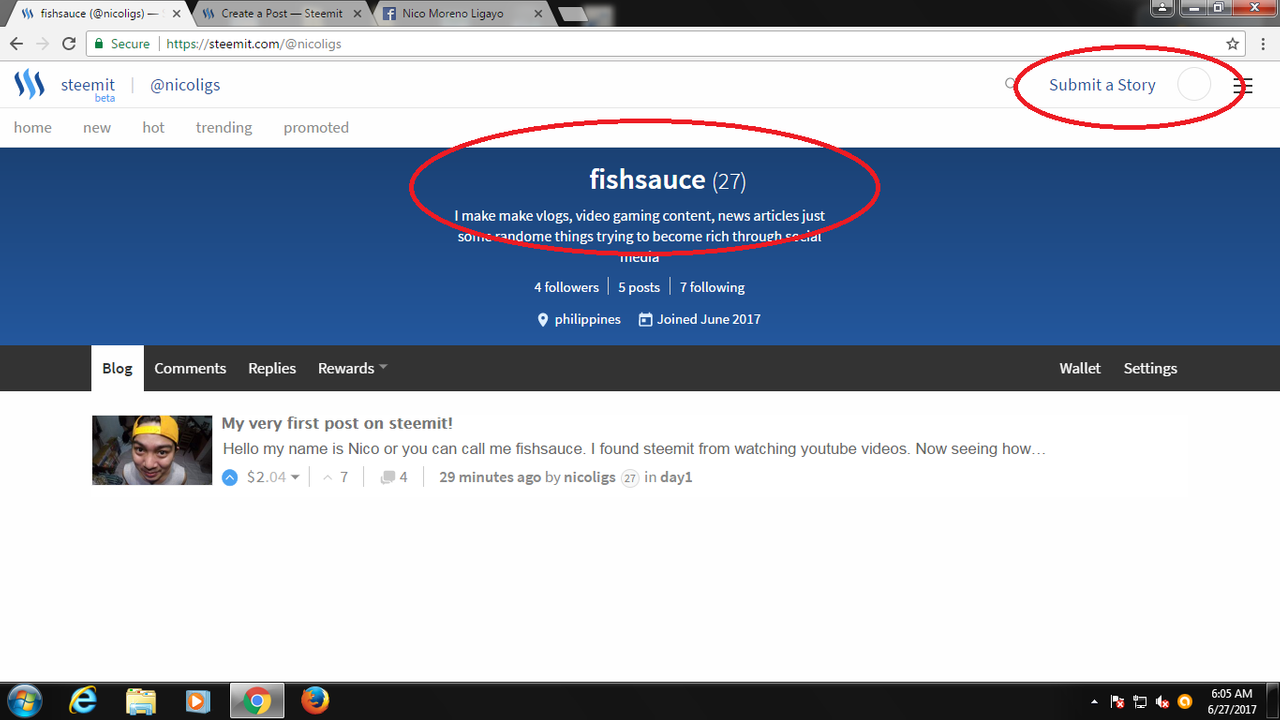Go to the home feed link
1280x720 pixels.
tap(33, 127)
